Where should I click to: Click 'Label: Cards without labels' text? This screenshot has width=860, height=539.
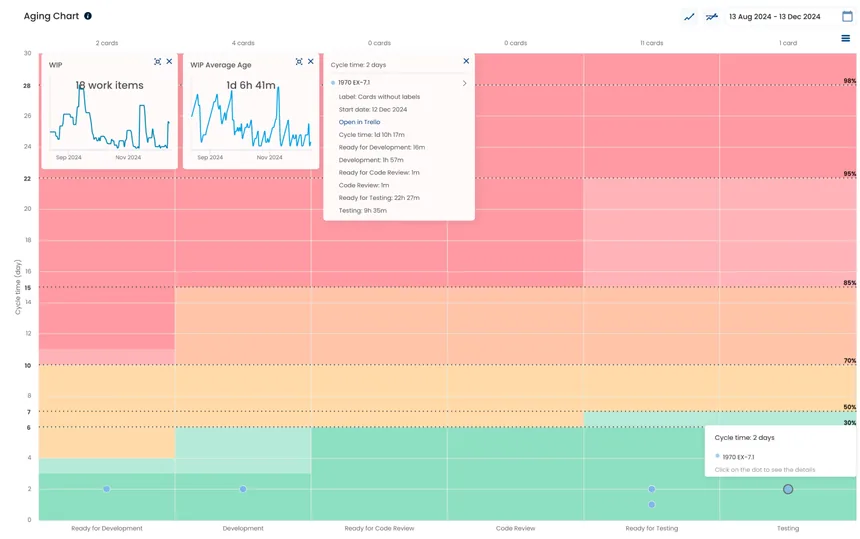[x=380, y=97]
